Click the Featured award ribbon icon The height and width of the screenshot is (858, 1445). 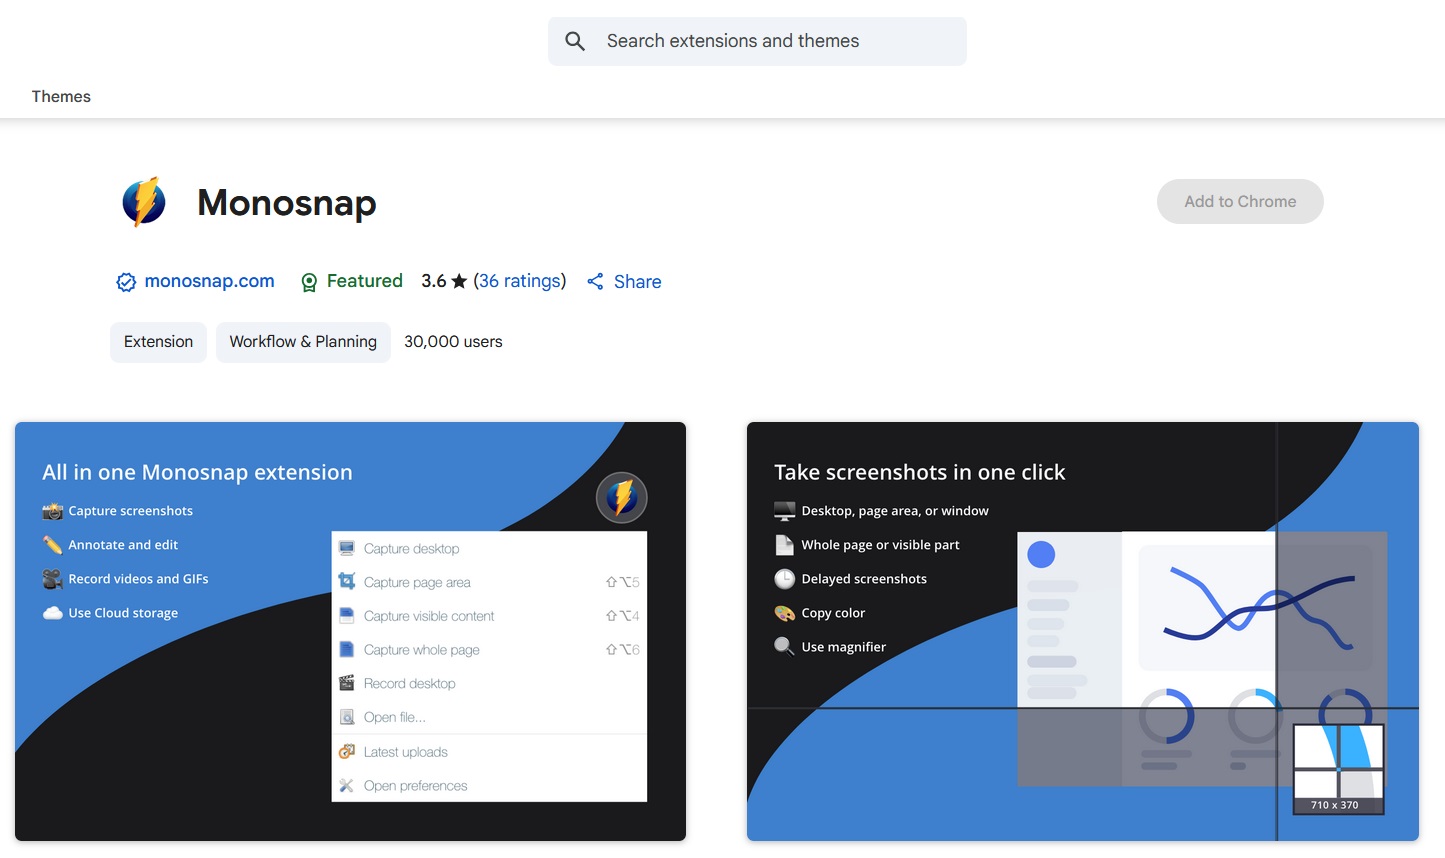pyautogui.click(x=309, y=282)
